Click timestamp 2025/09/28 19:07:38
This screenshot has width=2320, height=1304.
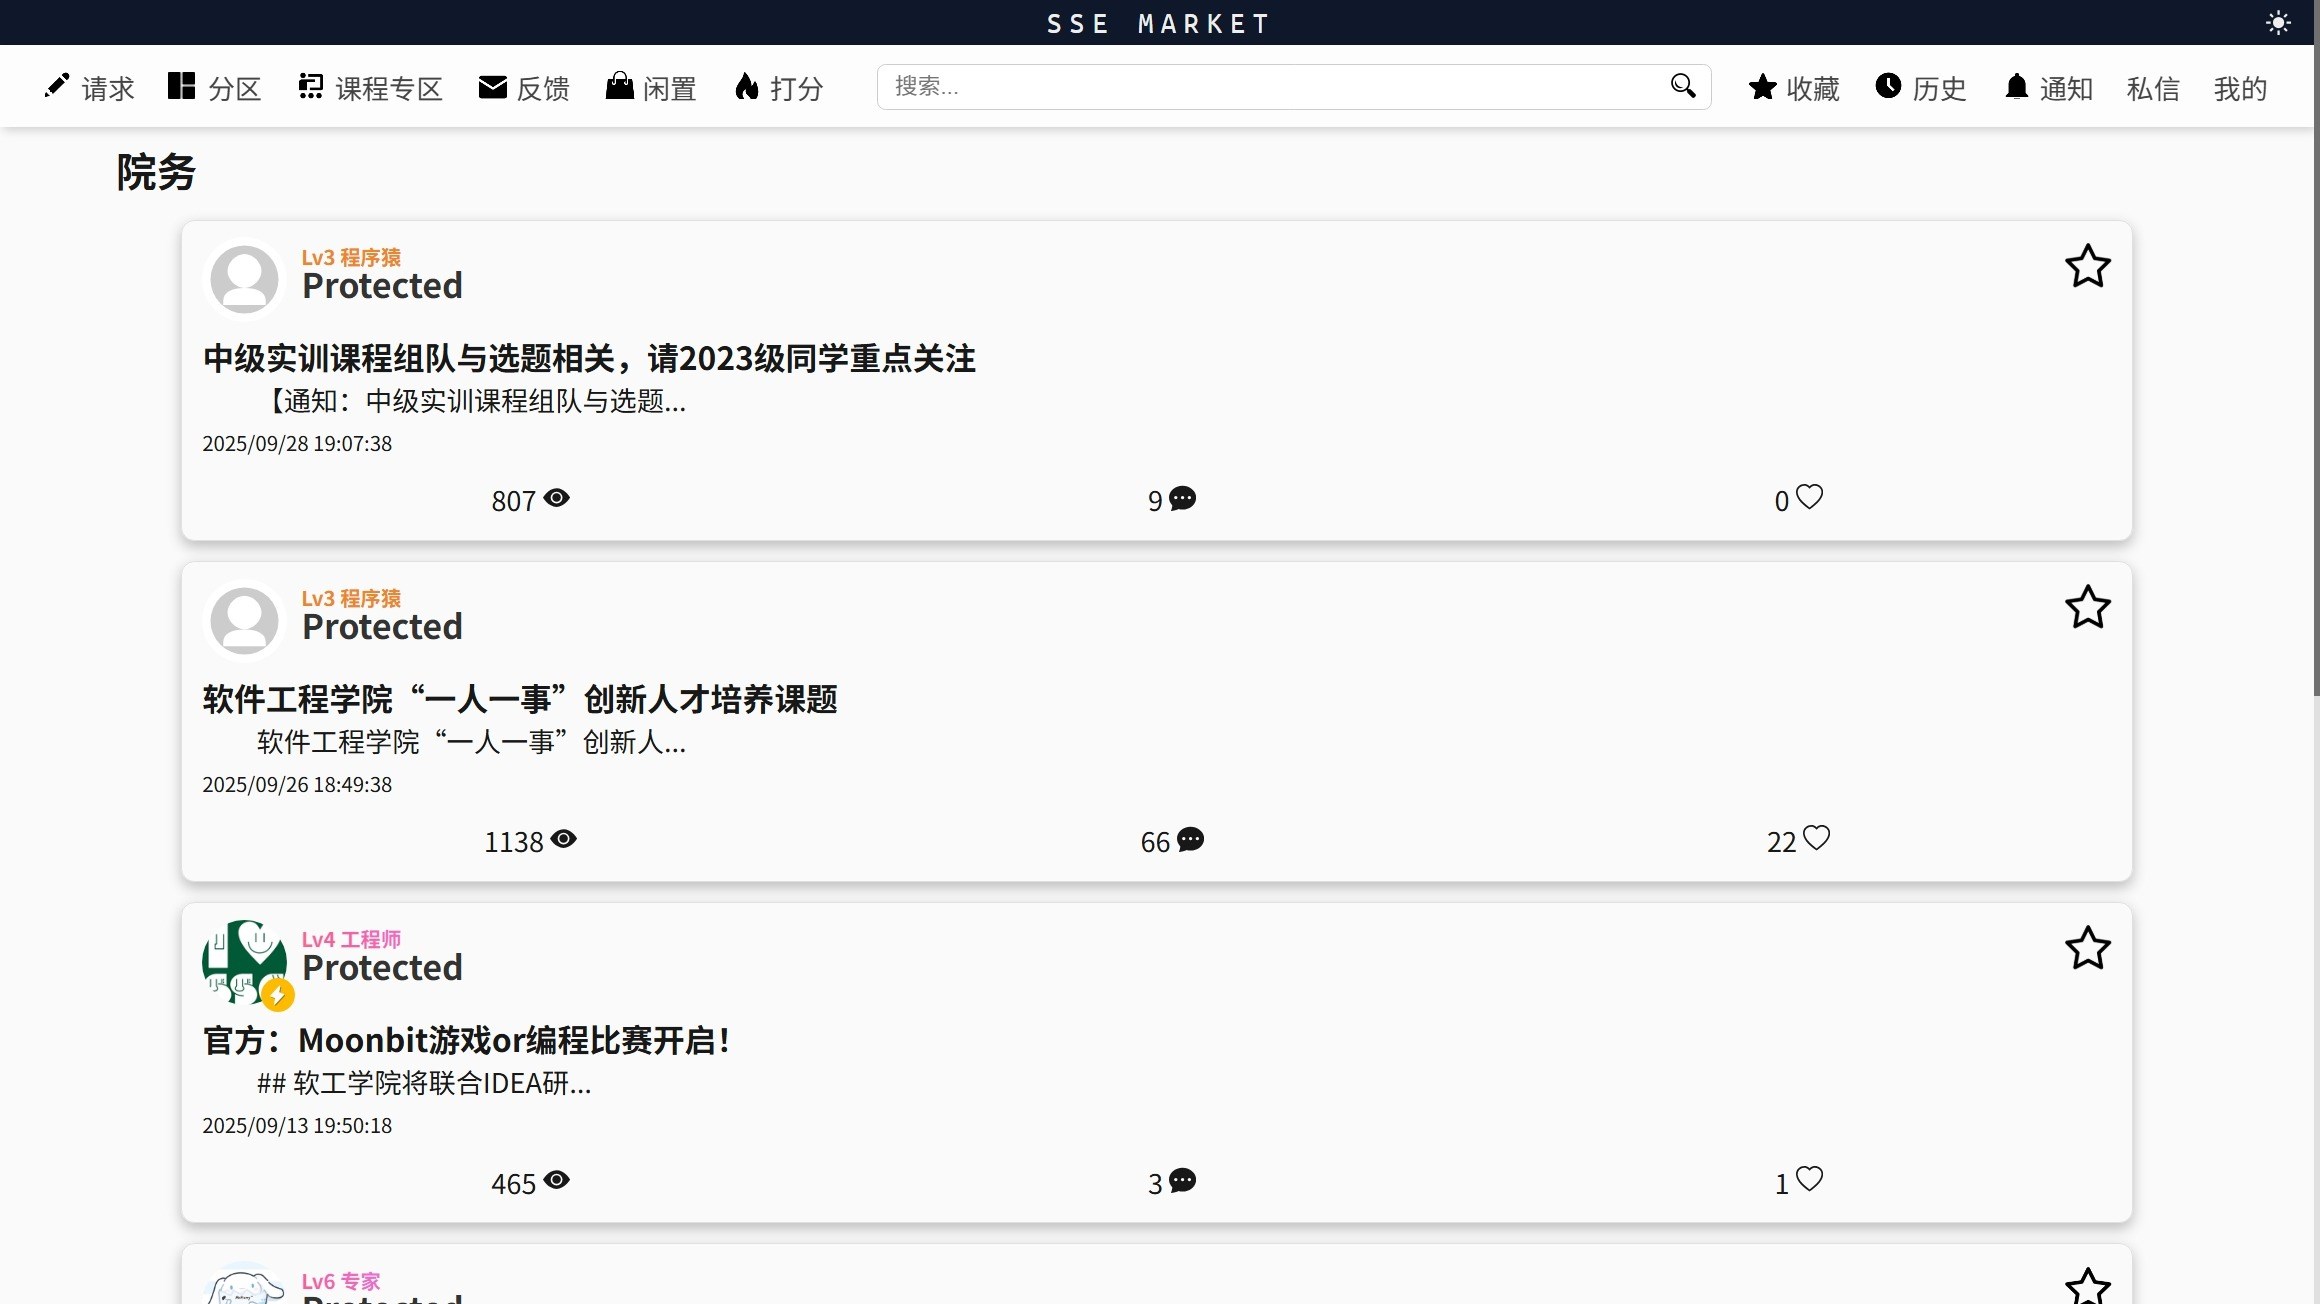point(297,443)
